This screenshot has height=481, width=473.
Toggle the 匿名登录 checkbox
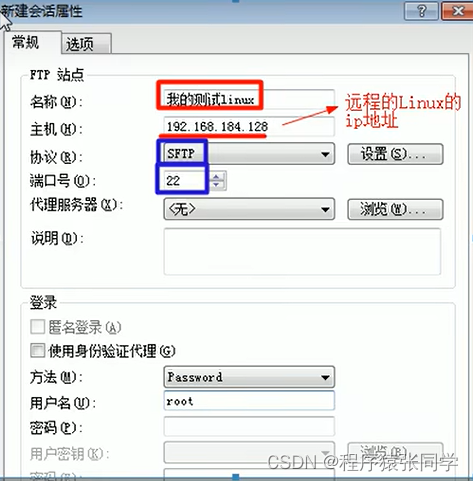[37, 327]
